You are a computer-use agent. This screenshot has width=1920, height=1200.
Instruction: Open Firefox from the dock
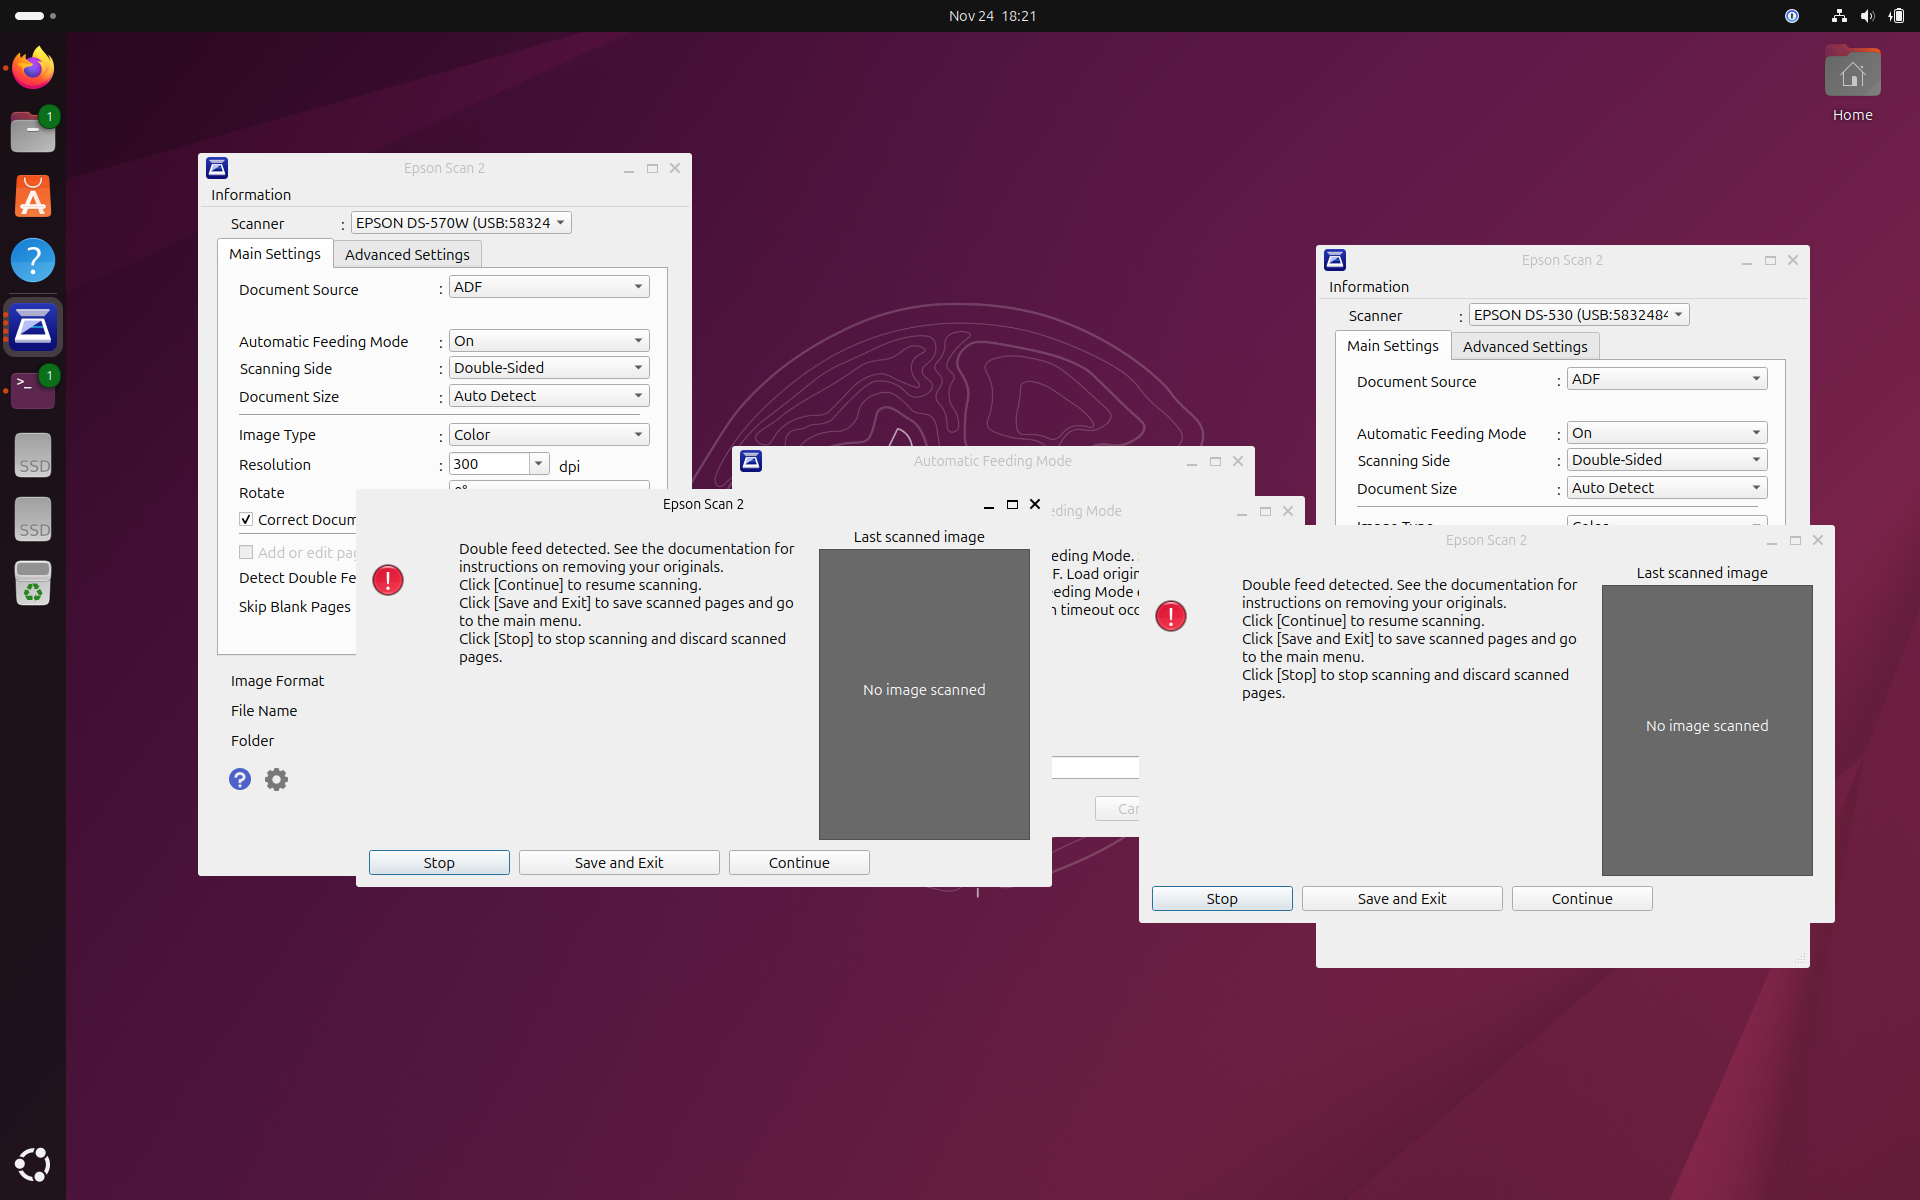33,68
